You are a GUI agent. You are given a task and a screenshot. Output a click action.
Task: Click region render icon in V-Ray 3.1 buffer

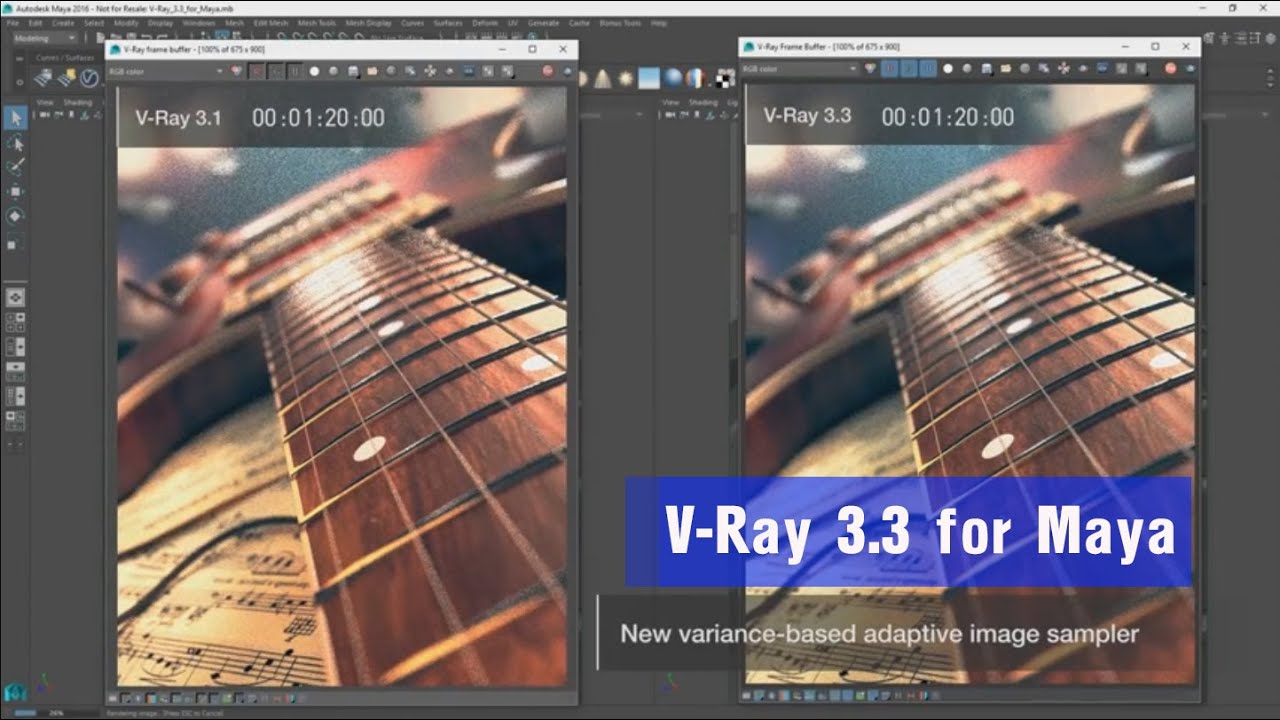tap(449, 71)
